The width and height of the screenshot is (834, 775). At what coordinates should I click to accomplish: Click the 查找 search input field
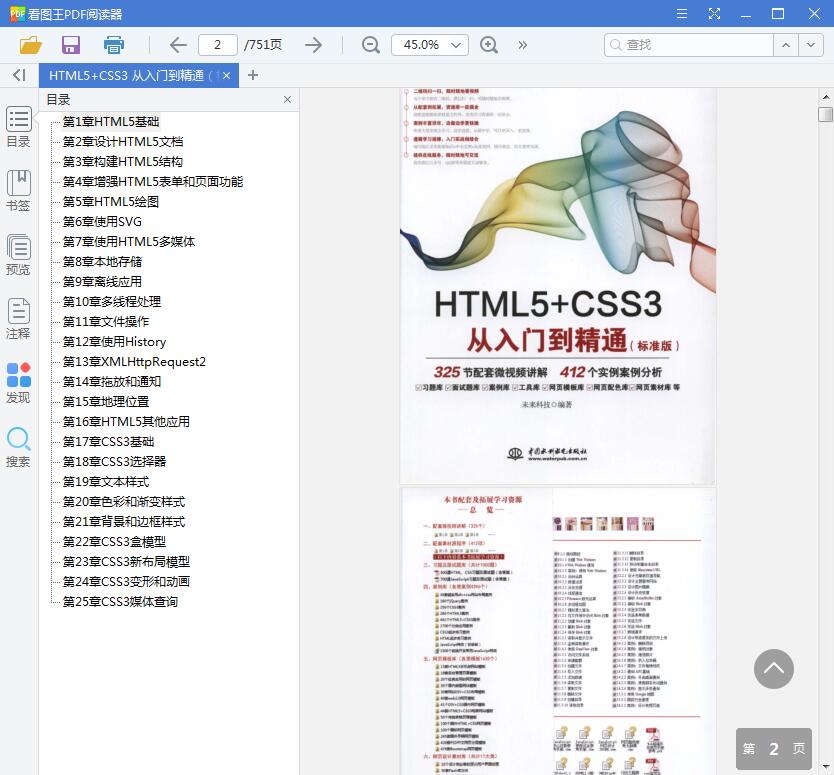(x=688, y=45)
